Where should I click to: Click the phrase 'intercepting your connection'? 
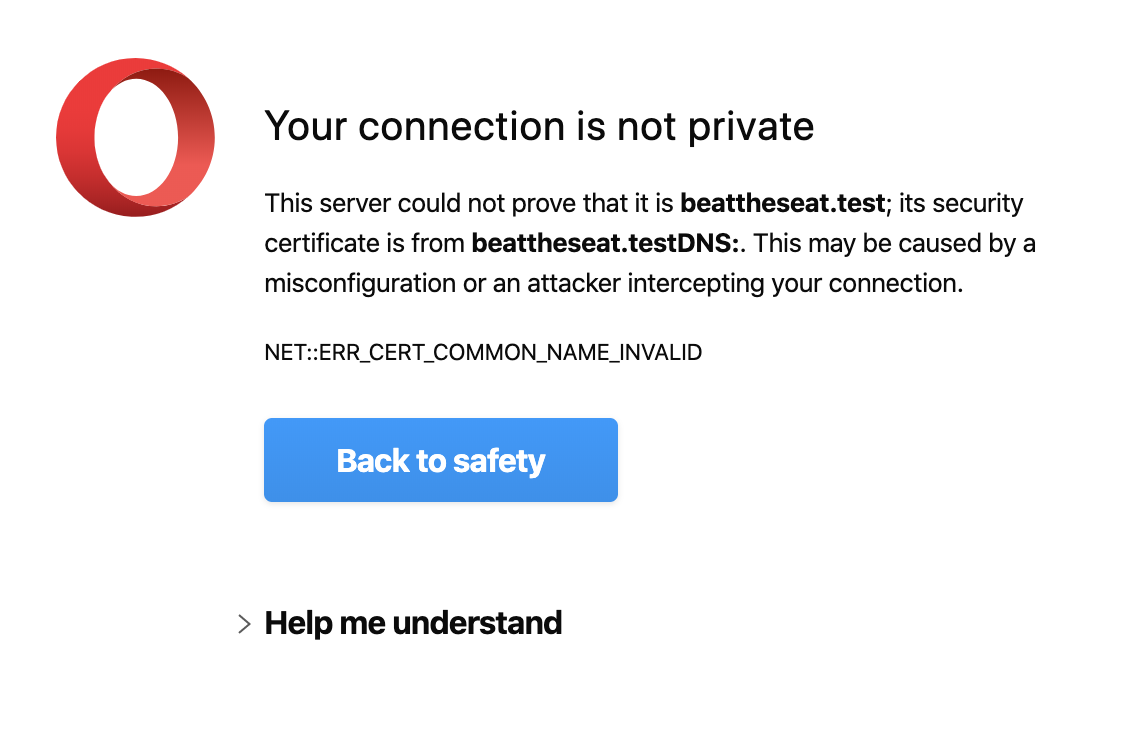(x=795, y=283)
